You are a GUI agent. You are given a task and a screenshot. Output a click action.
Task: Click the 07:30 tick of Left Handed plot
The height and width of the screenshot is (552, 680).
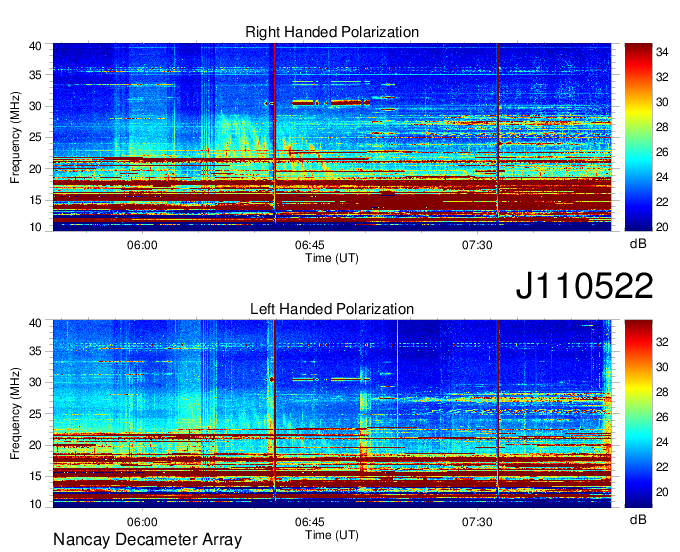pos(477,522)
